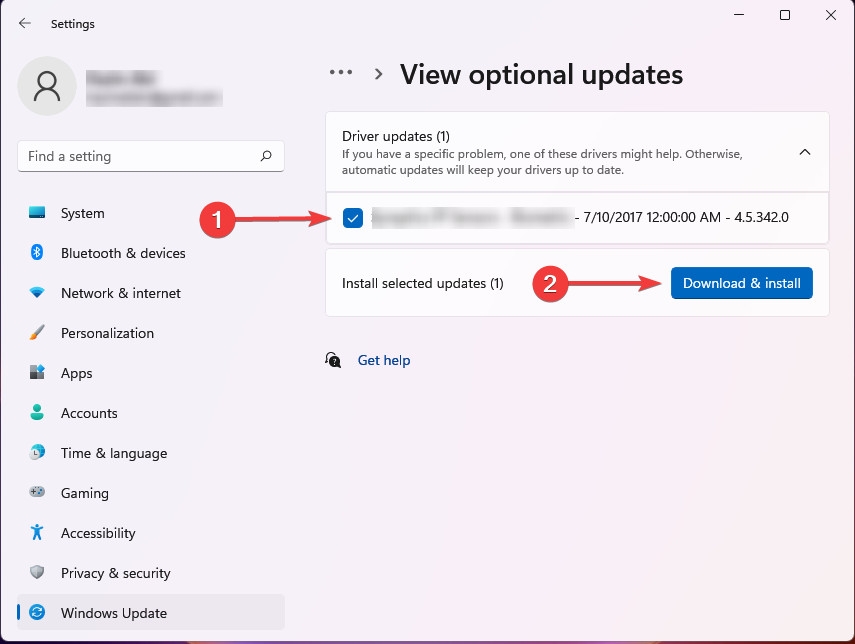The width and height of the screenshot is (855, 644).
Task: Click the Personalization paintbrush icon
Action: [x=37, y=333]
